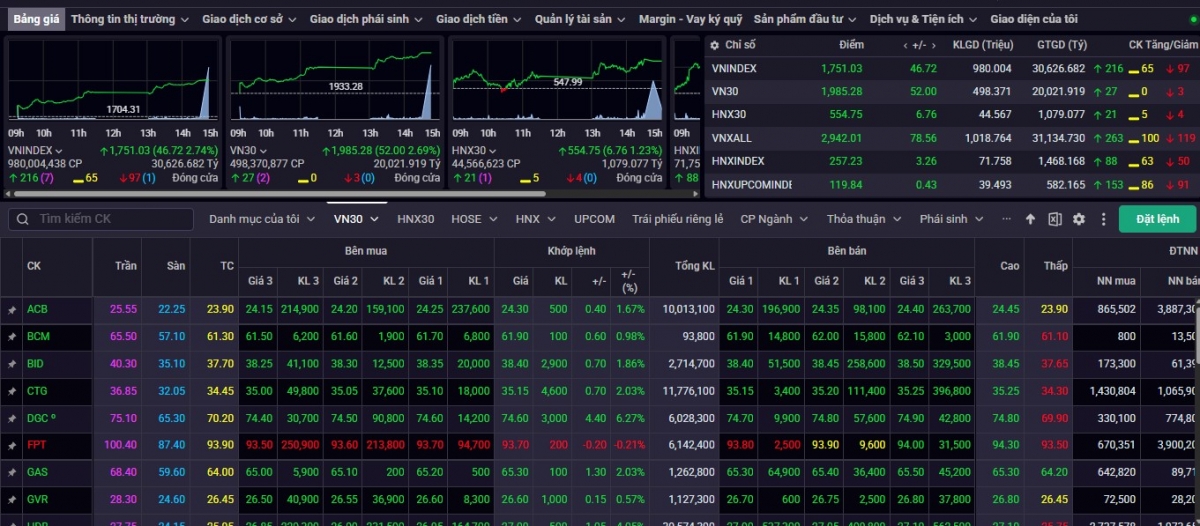1200x526 pixels.
Task: Click the gear icon beside Chỉ số
Action: (714, 45)
